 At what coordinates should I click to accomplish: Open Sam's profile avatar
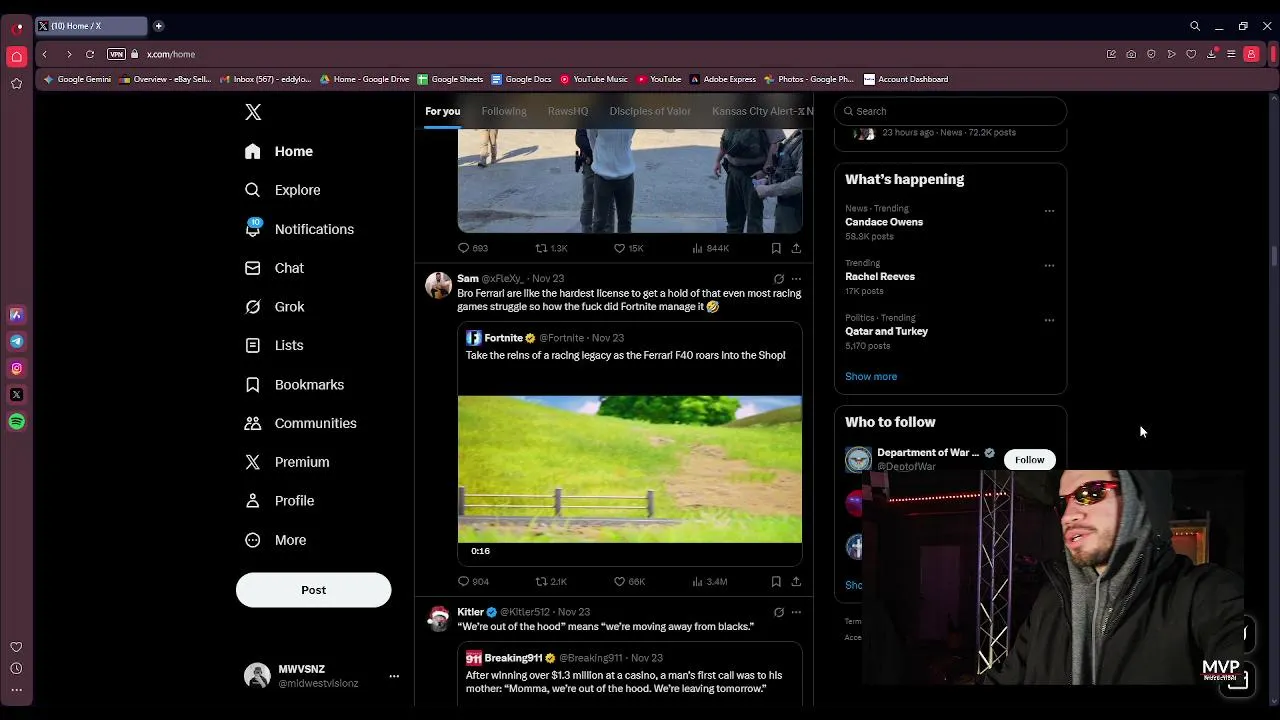(x=438, y=285)
